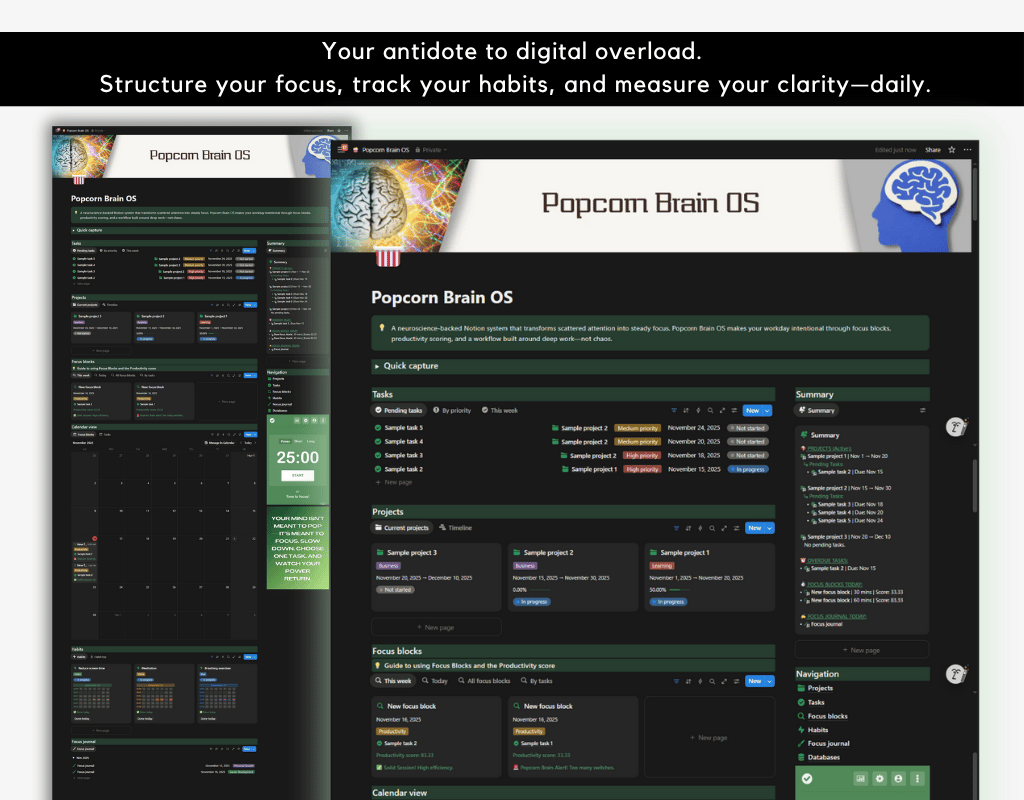Click the user account icon in timer widget
The image size is (1024, 800).
pos(898,778)
